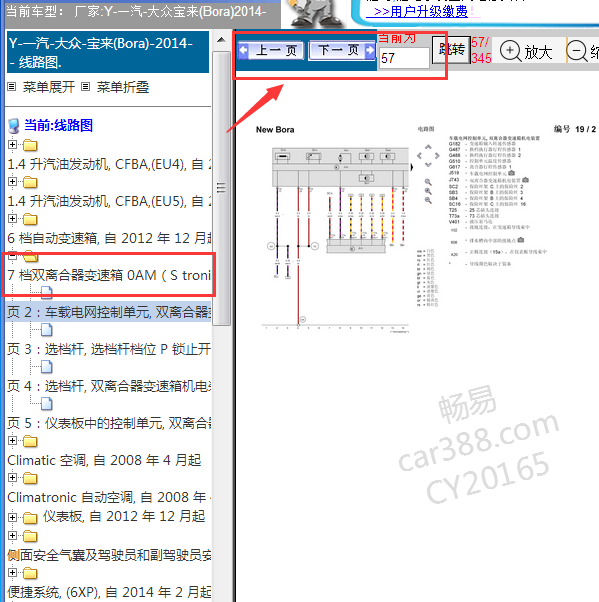Open 1.4 升汽油发动机, CFBA,(EU5) entry
Viewport: 599px width, 602px height.
click(x=109, y=201)
